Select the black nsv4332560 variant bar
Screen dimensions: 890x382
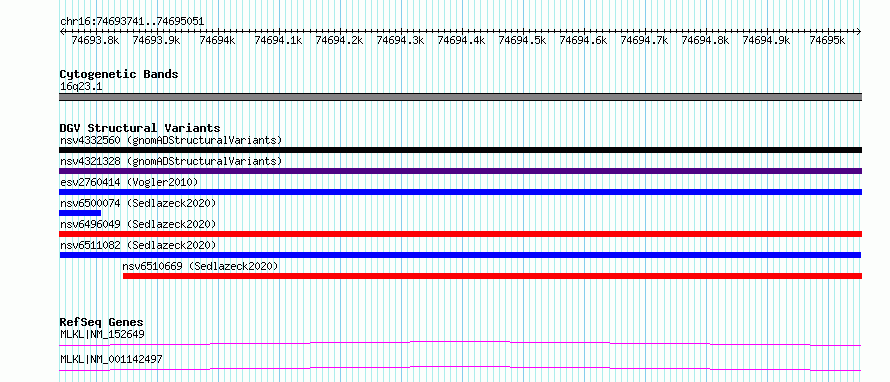click(x=460, y=150)
